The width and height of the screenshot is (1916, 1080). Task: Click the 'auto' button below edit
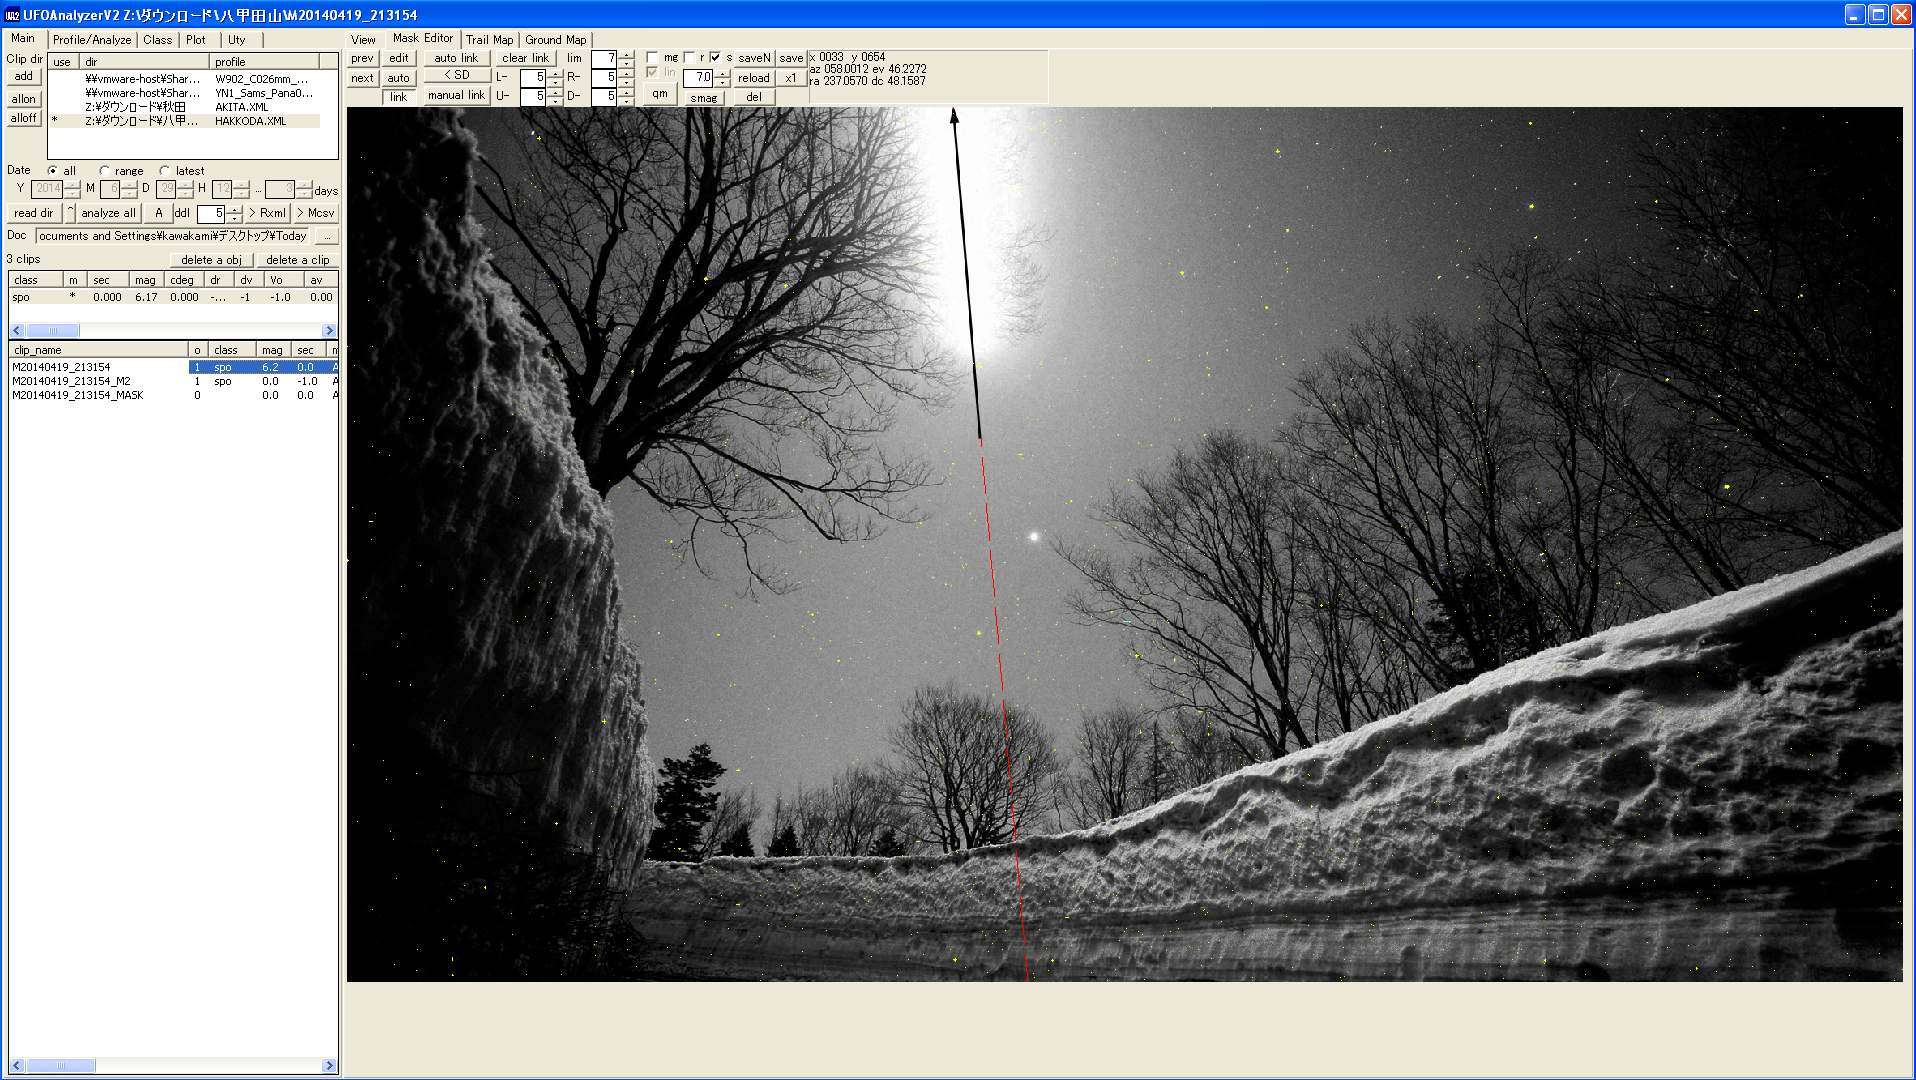click(x=399, y=78)
